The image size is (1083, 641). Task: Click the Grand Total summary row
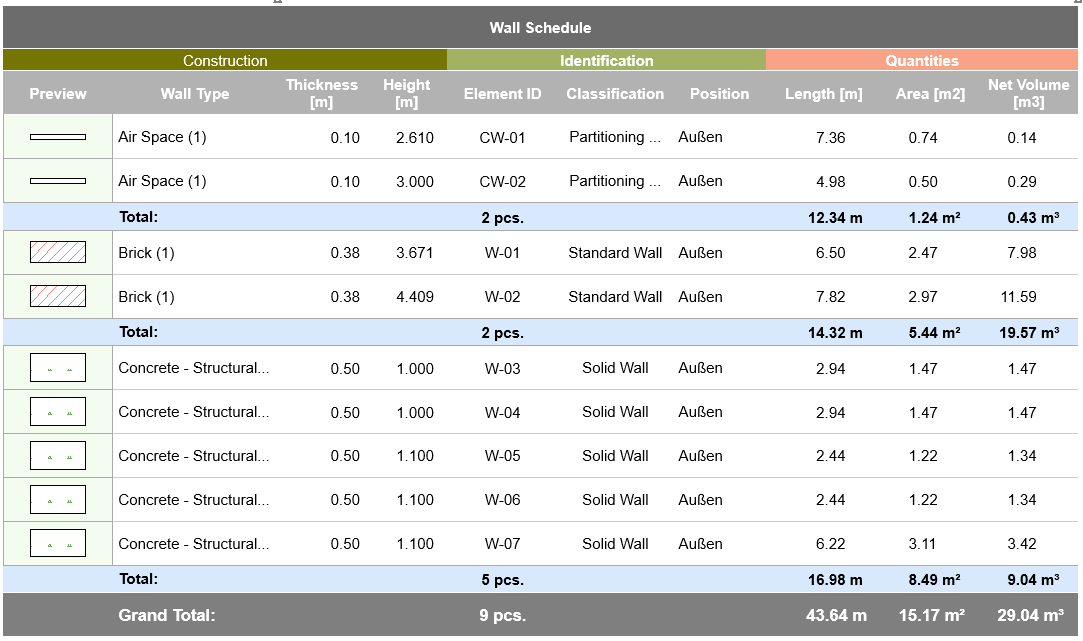[541, 615]
